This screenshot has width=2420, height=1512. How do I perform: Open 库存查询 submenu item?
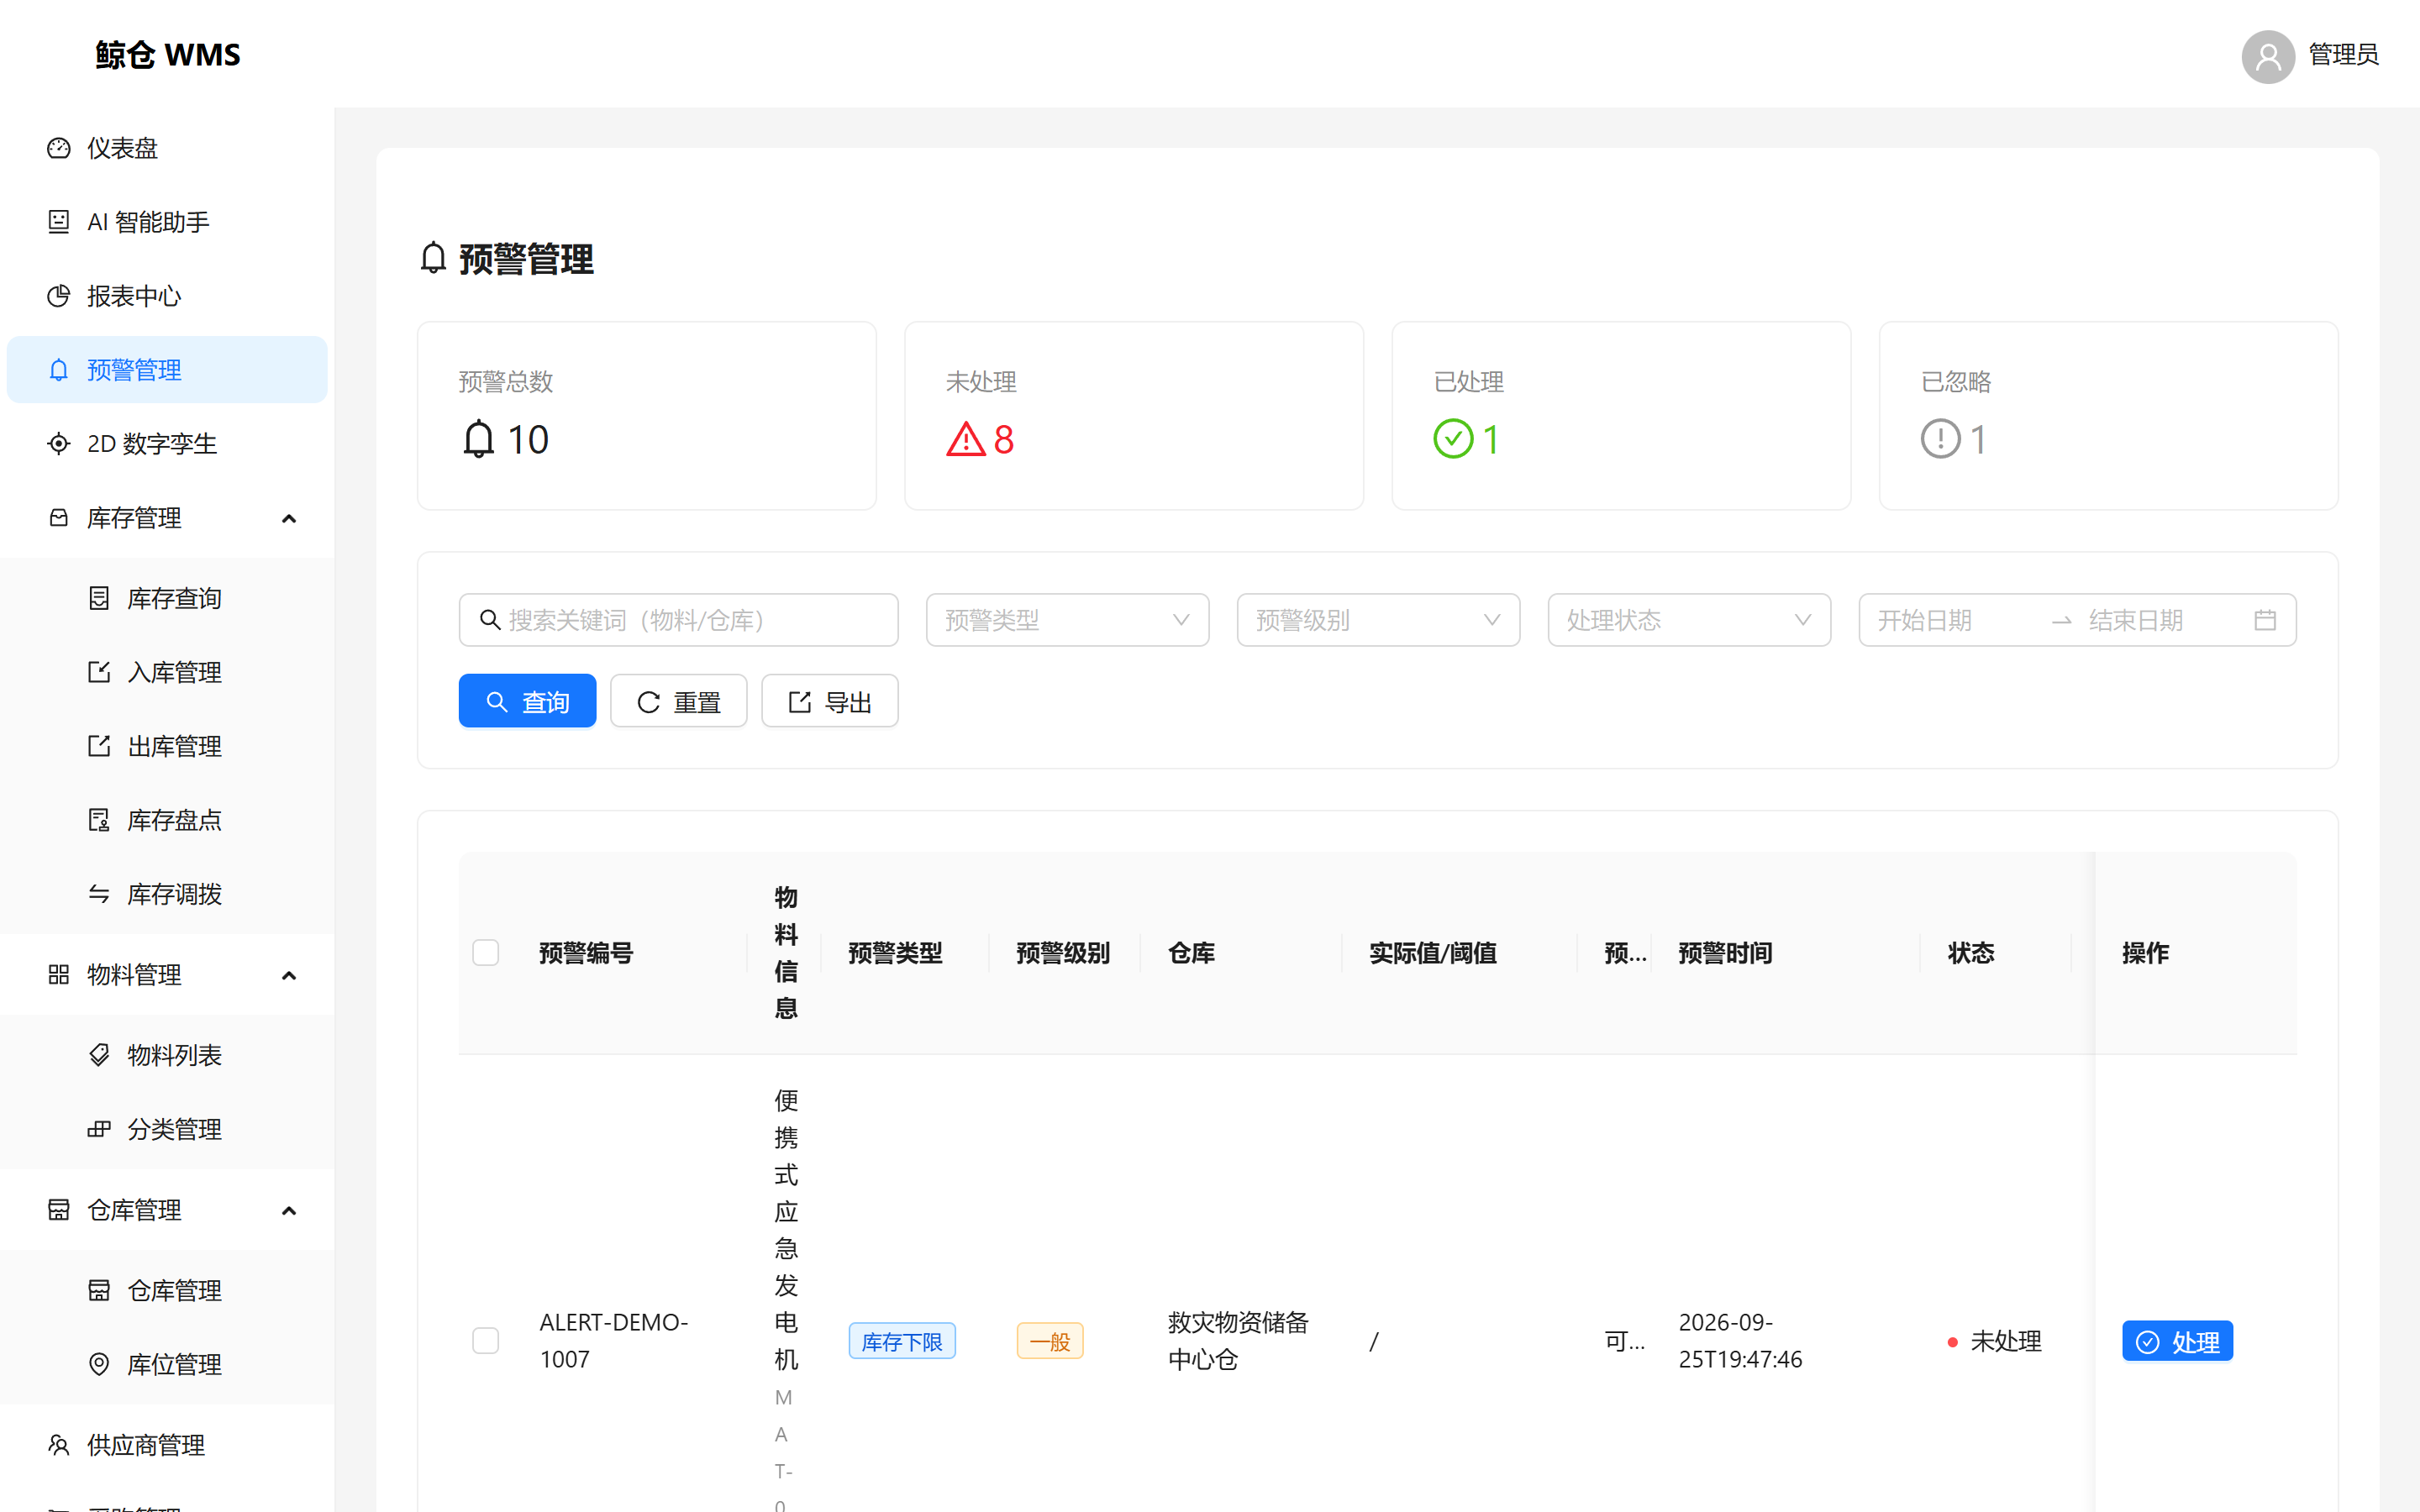[x=167, y=598]
